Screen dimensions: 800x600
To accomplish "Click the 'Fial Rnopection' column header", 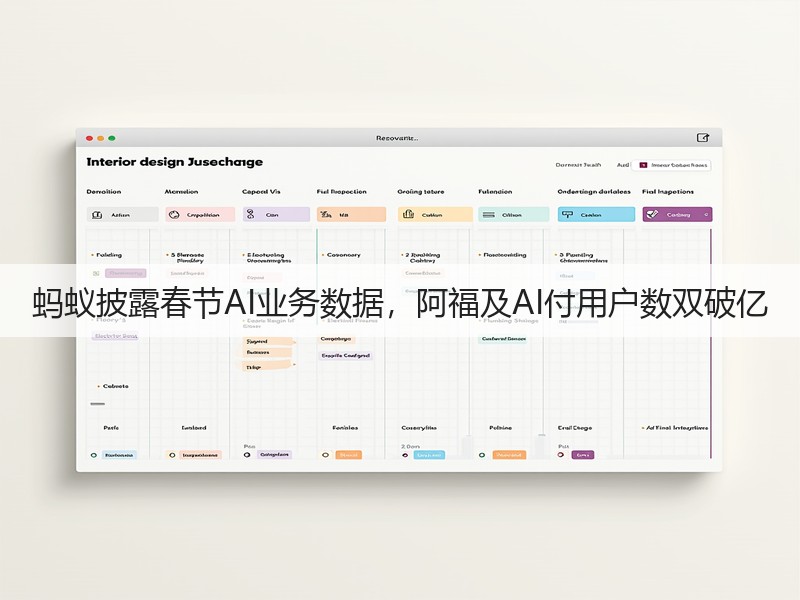I will 341,192.
